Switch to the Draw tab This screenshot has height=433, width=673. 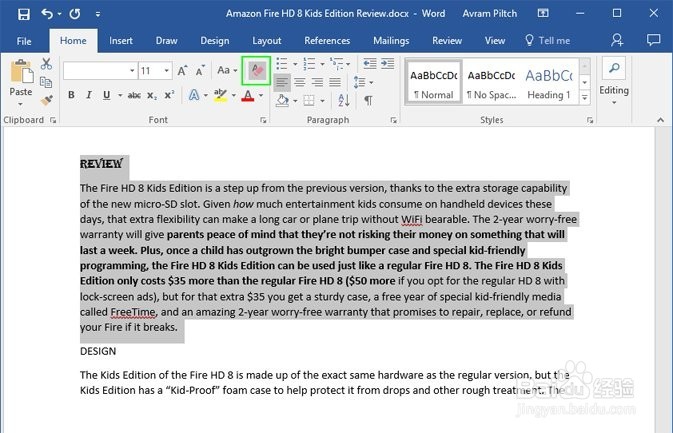(x=167, y=41)
